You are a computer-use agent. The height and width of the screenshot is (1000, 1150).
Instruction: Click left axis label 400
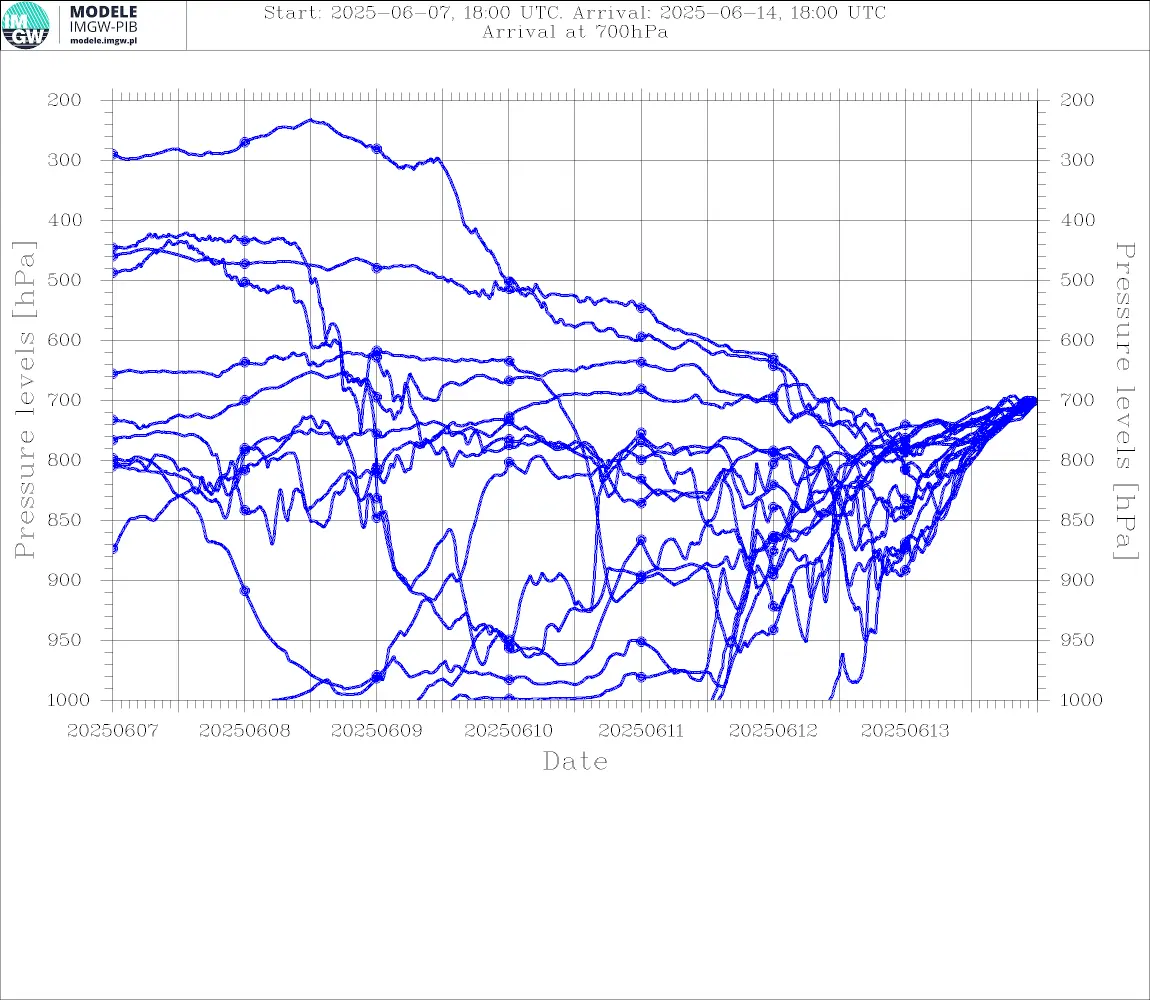tap(64, 220)
